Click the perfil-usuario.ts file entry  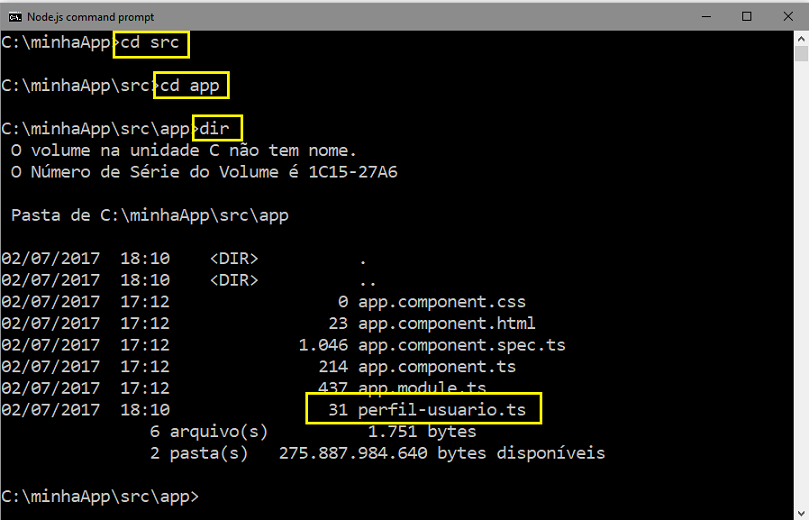[x=424, y=409]
